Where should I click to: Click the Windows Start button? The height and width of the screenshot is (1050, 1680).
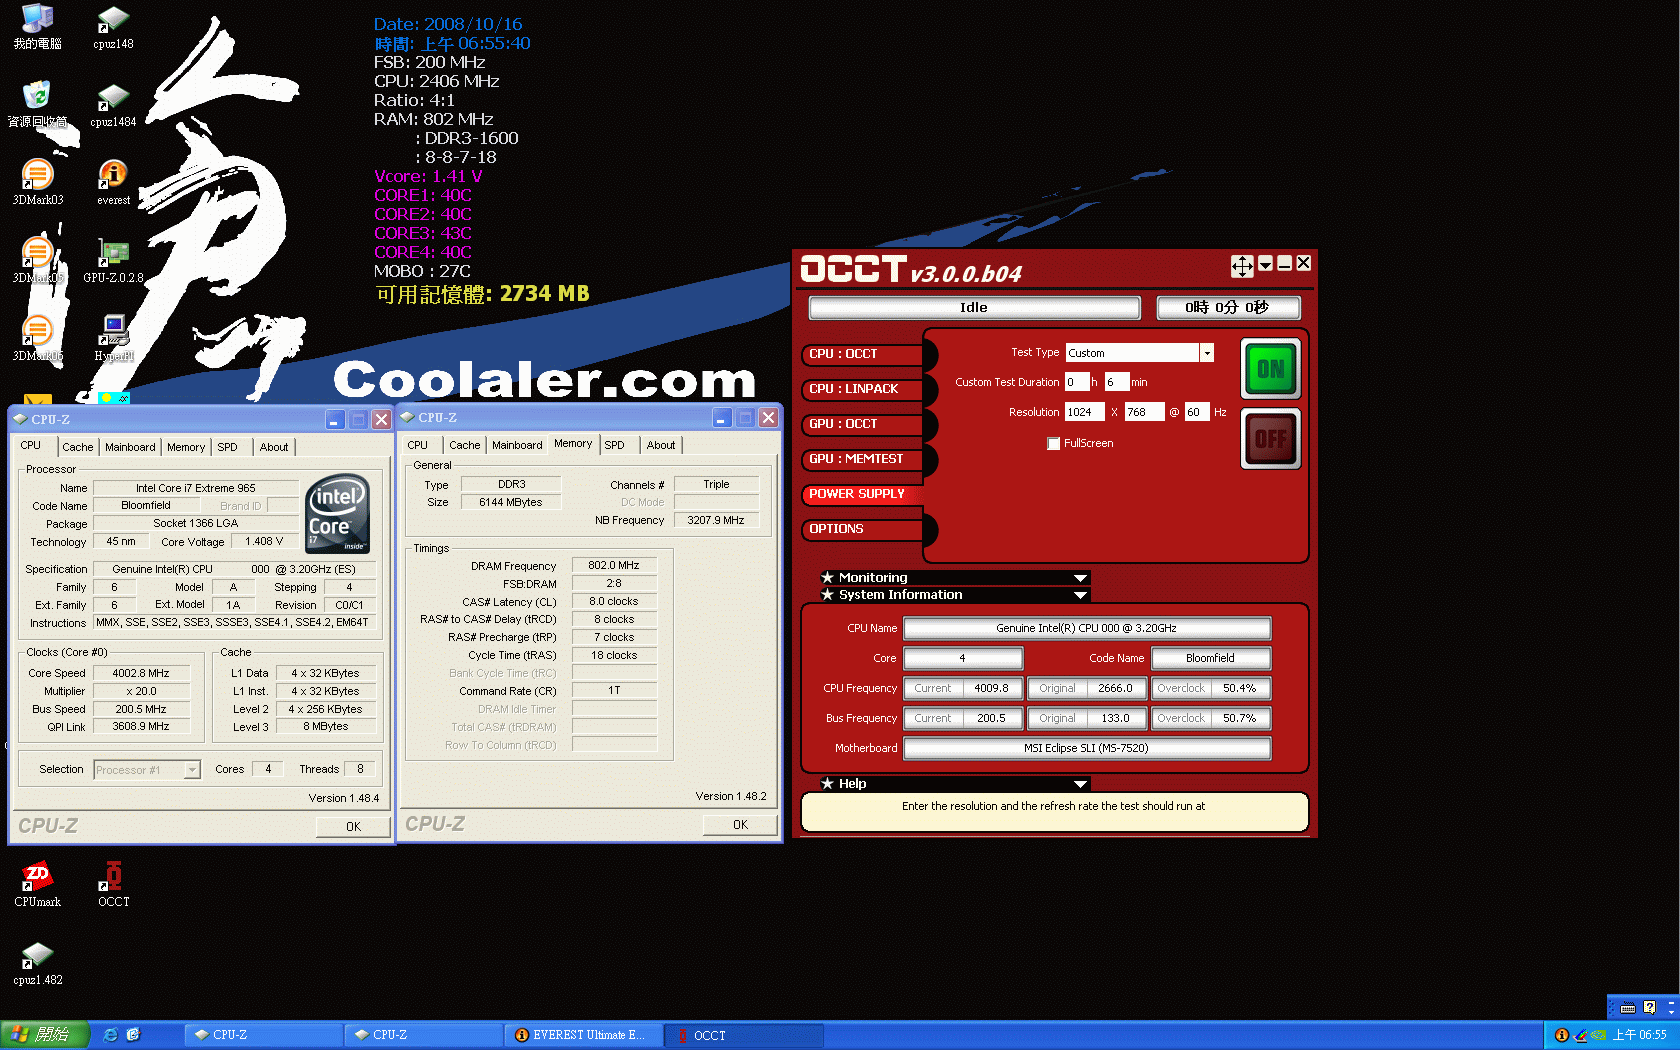click(x=45, y=1035)
